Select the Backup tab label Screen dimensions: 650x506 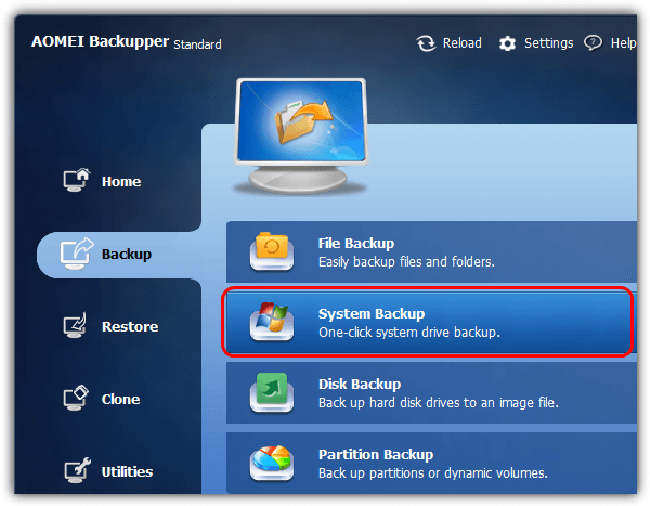pyautogui.click(x=127, y=254)
